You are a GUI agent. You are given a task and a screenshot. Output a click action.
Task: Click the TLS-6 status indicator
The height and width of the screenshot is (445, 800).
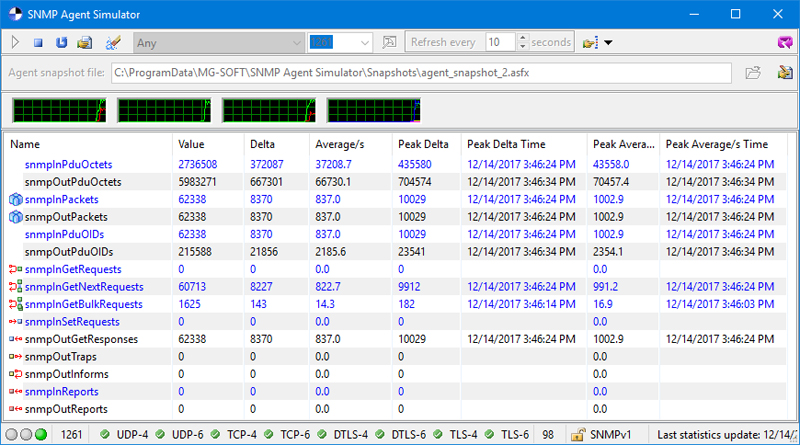point(507,435)
